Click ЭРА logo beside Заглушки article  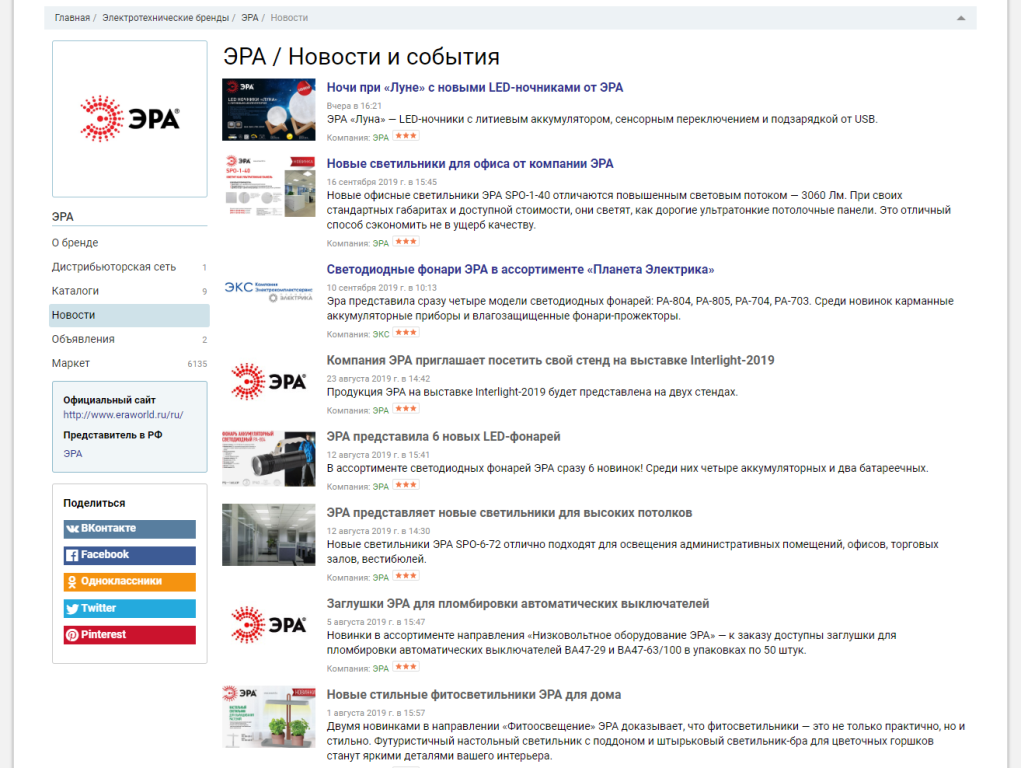[x=268, y=625]
